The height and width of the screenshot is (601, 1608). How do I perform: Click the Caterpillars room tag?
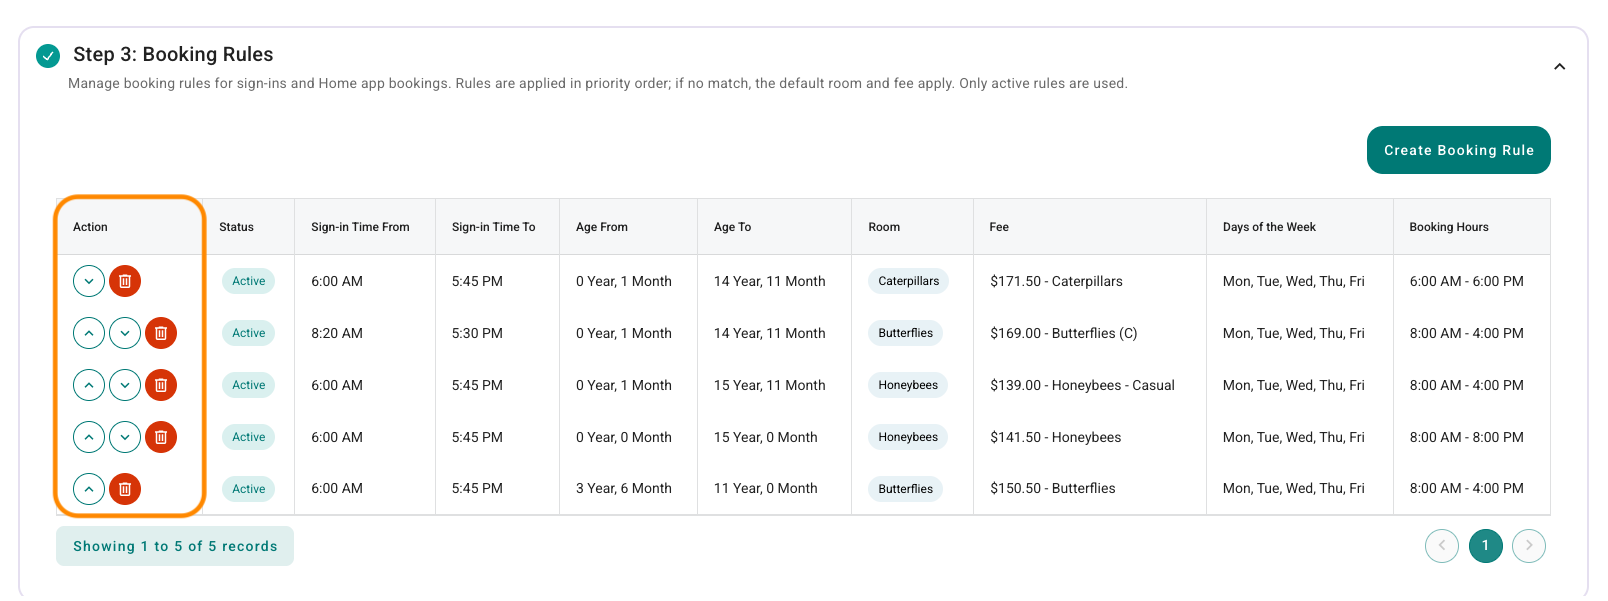tap(908, 281)
